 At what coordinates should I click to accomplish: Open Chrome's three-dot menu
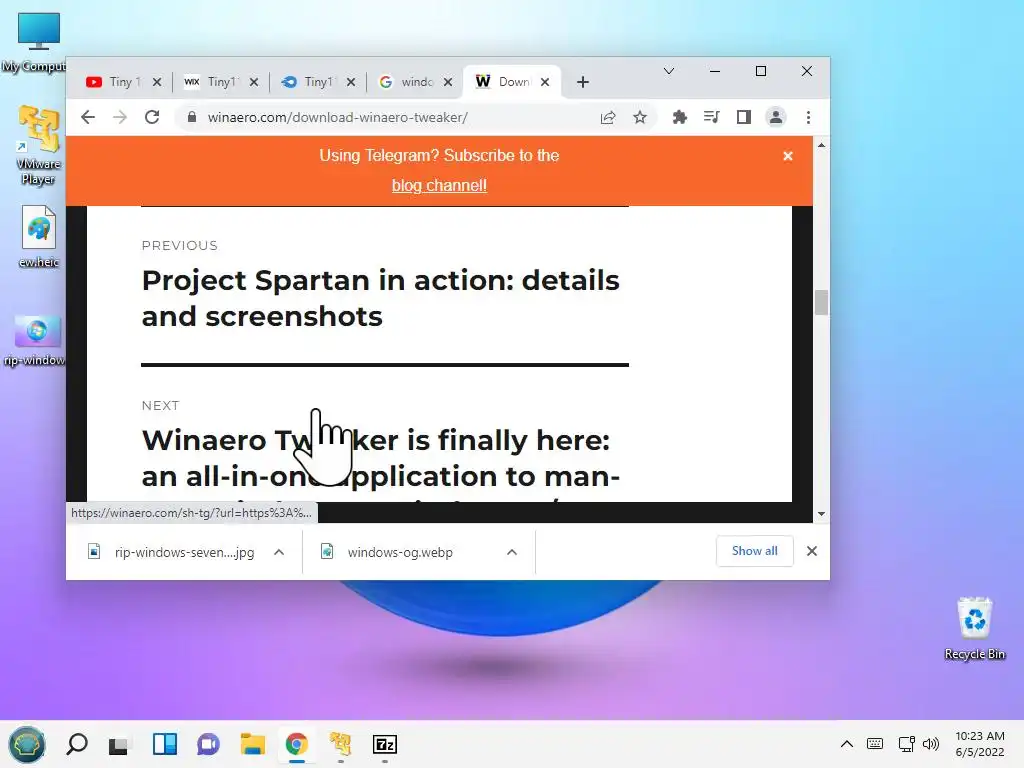[808, 118]
